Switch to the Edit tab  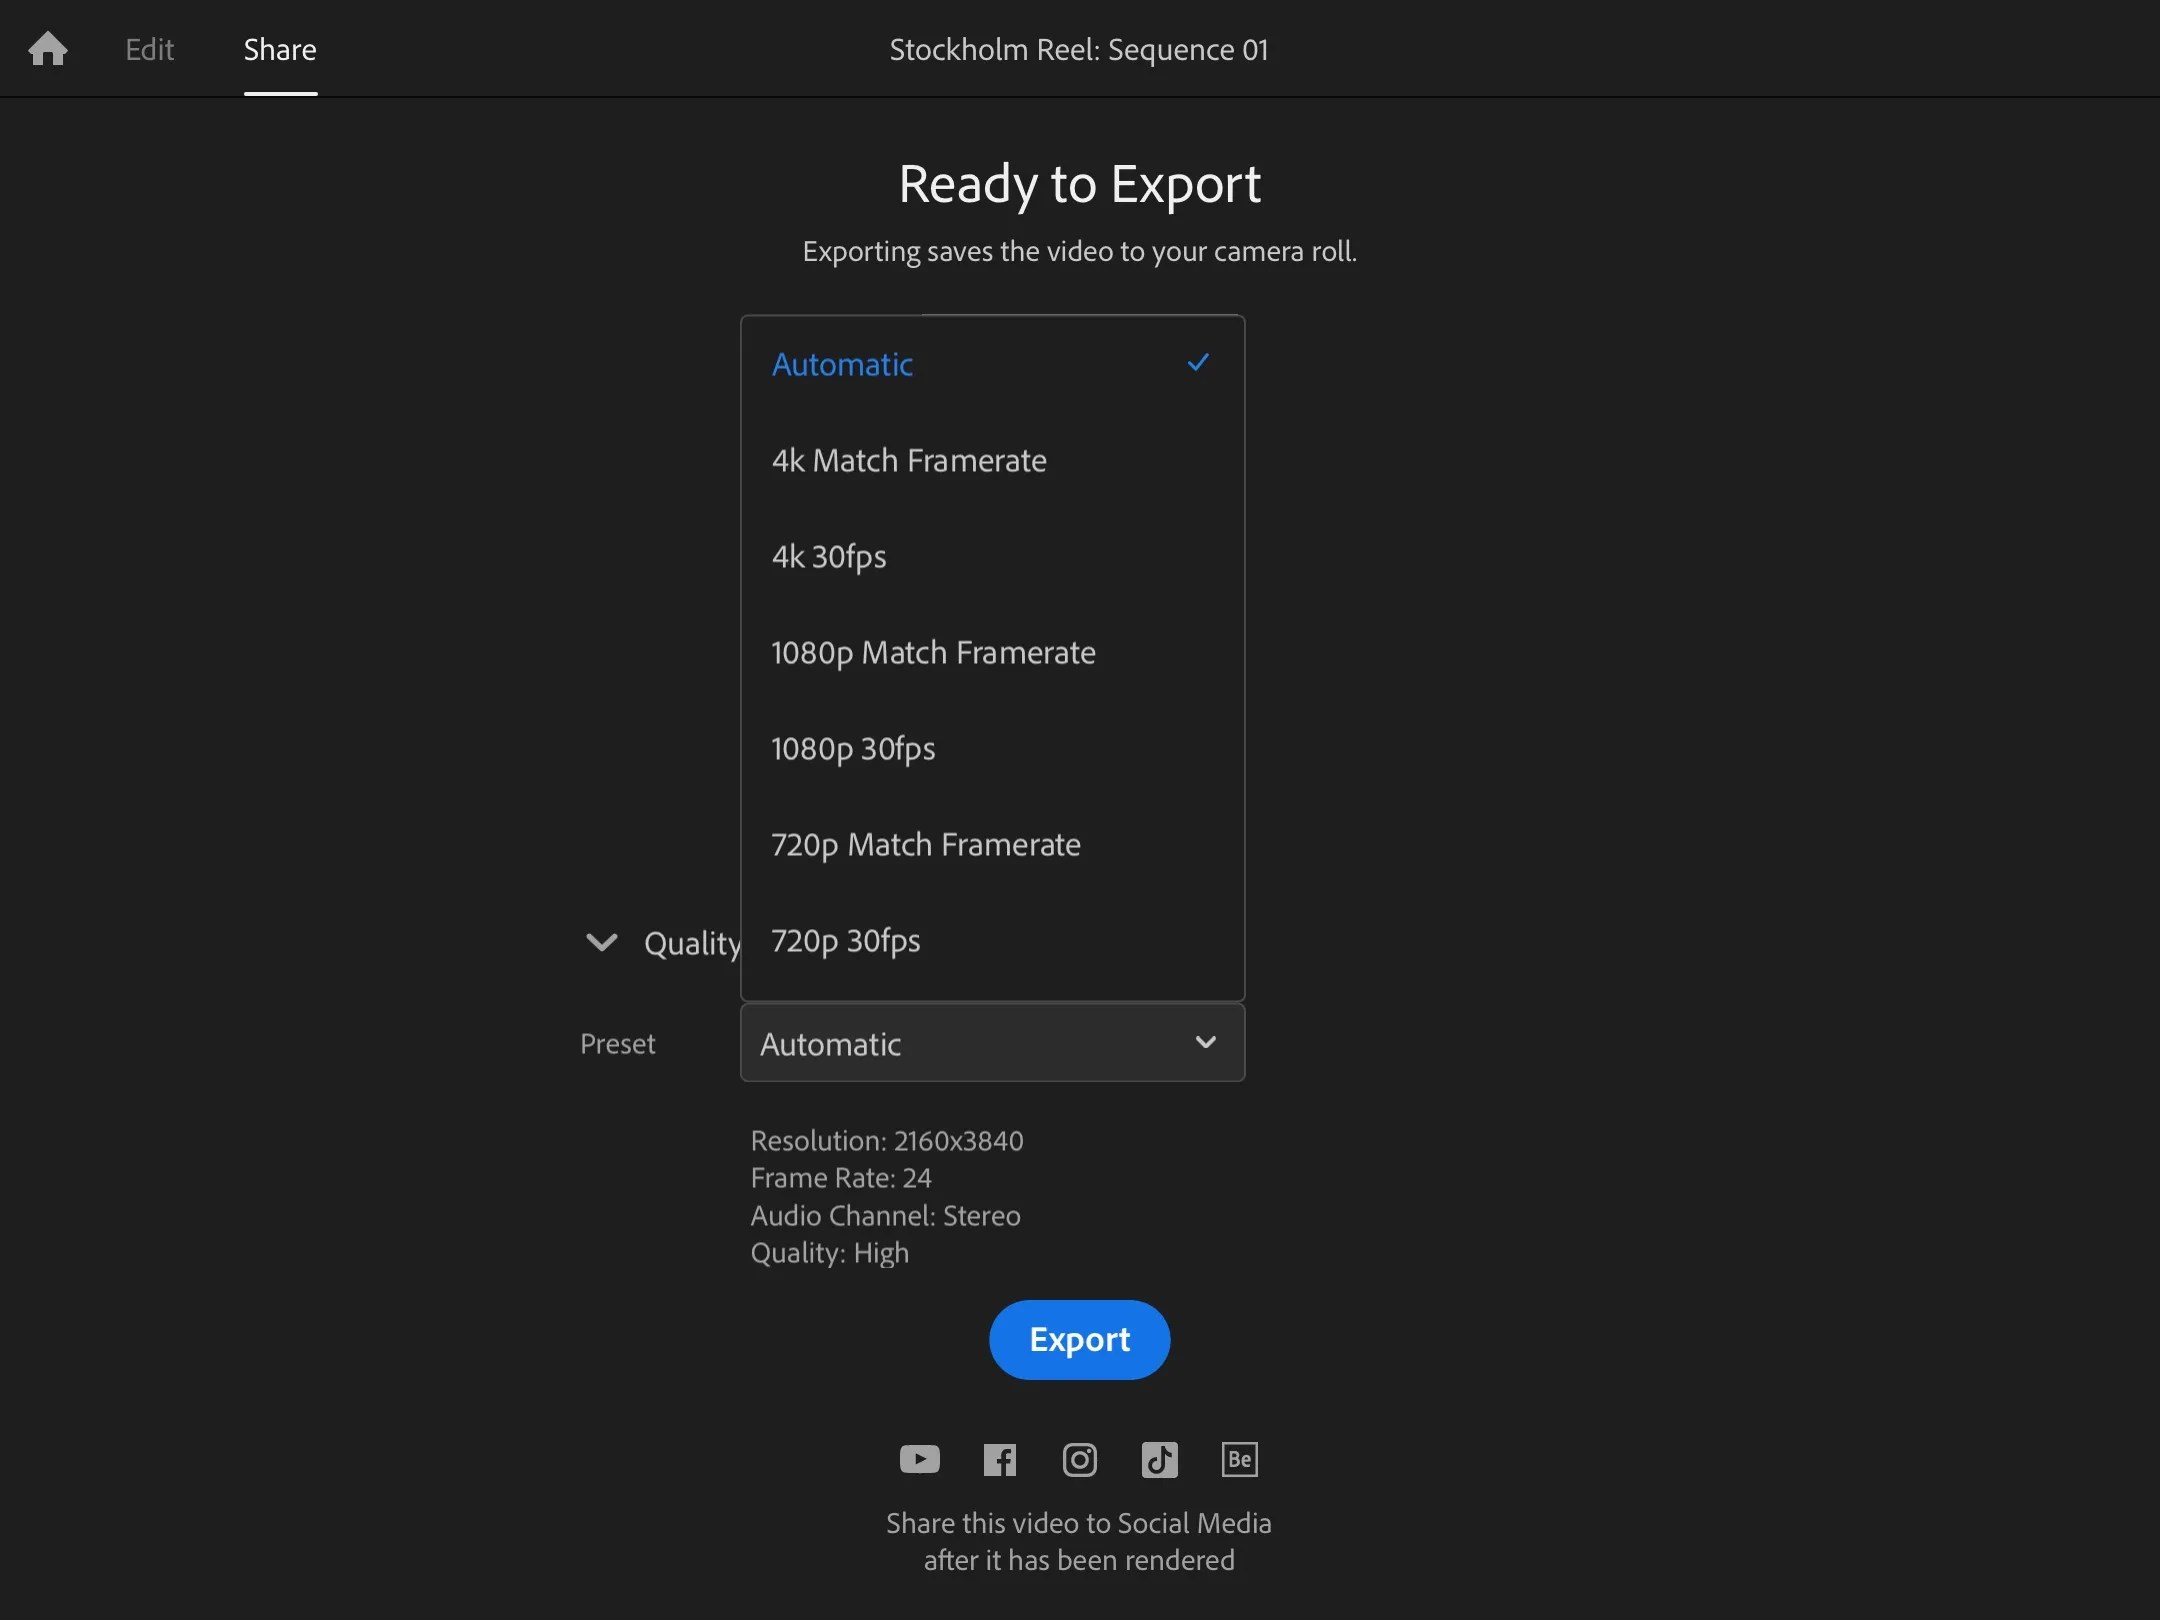click(149, 48)
